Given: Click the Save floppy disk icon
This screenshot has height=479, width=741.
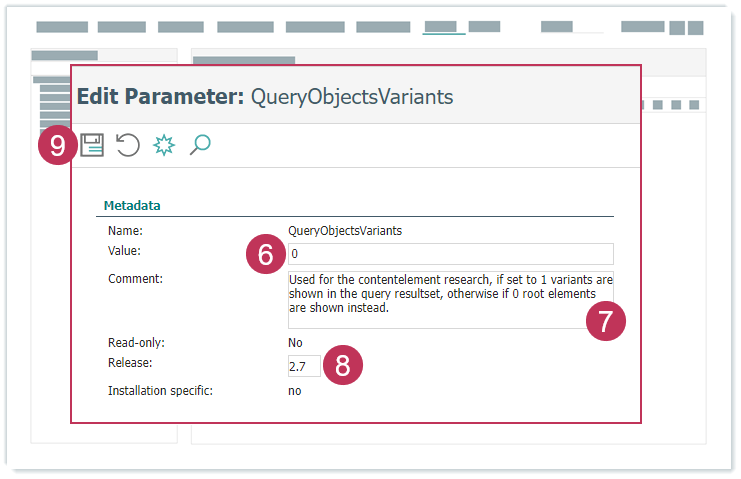Looking at the screenshot, I should click(x=92, y=146).
